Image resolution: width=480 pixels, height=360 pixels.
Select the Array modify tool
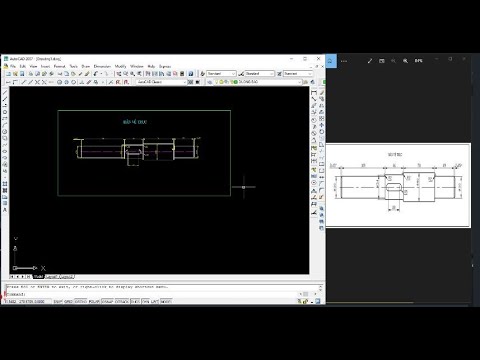322,118
